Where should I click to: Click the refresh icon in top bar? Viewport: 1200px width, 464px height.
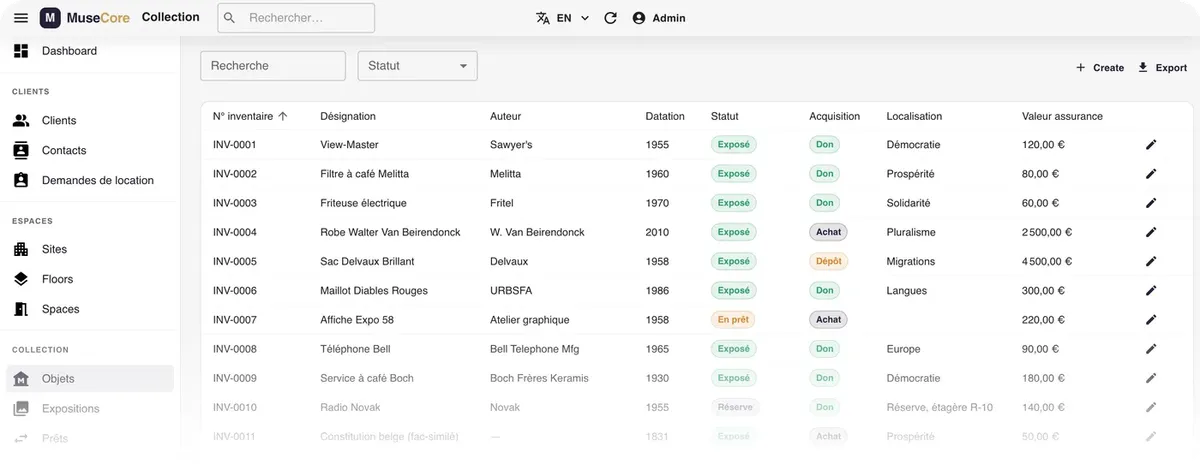[610, 18]
